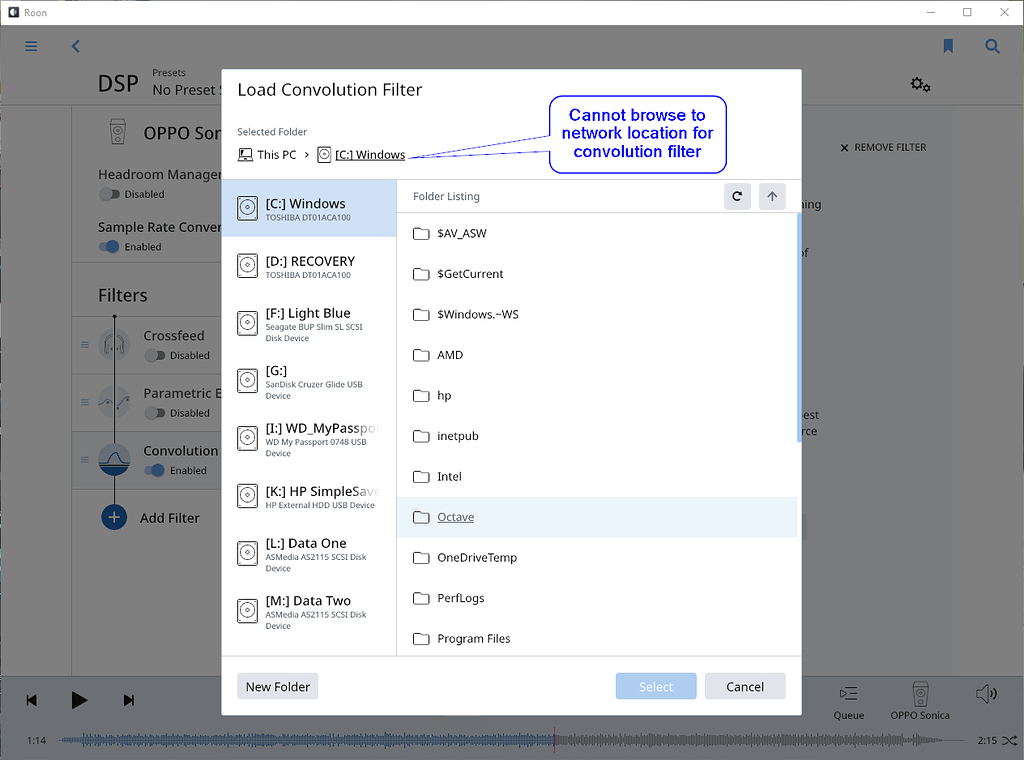Click the New Folder button
This screenshot has height=760, width=1024.
[x=277, y=686]
